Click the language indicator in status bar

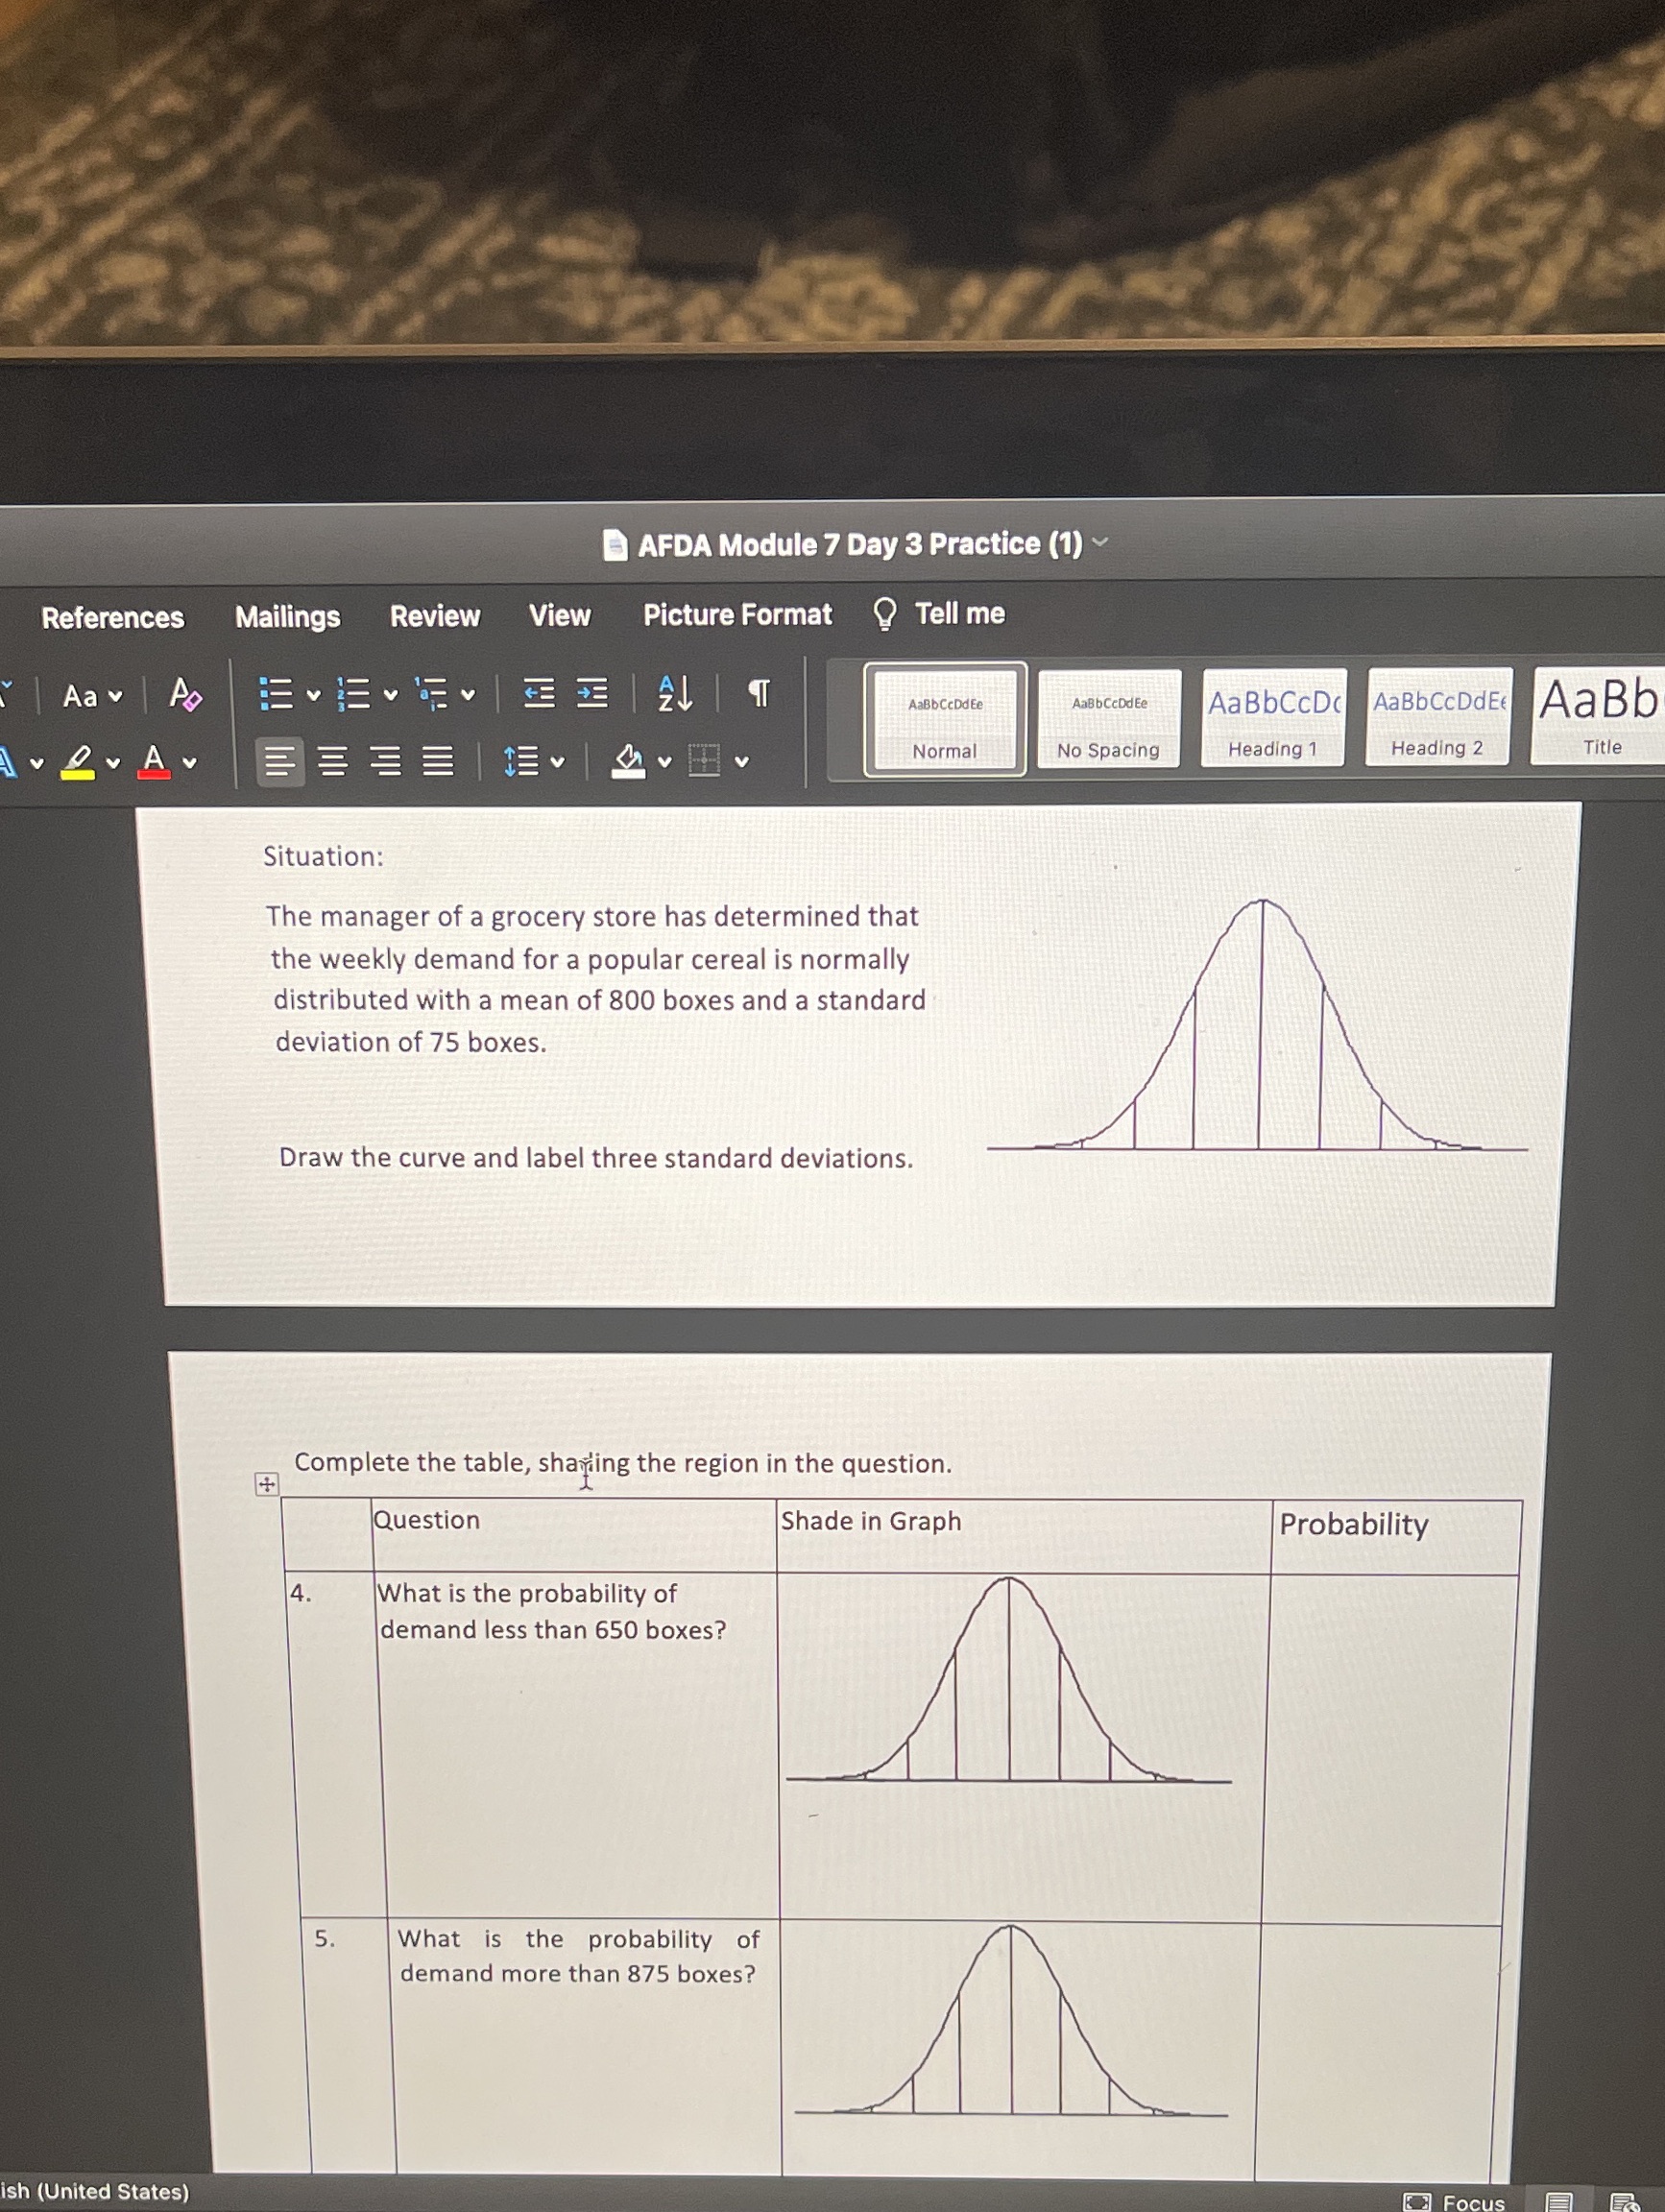click(x=95, y=2190)
